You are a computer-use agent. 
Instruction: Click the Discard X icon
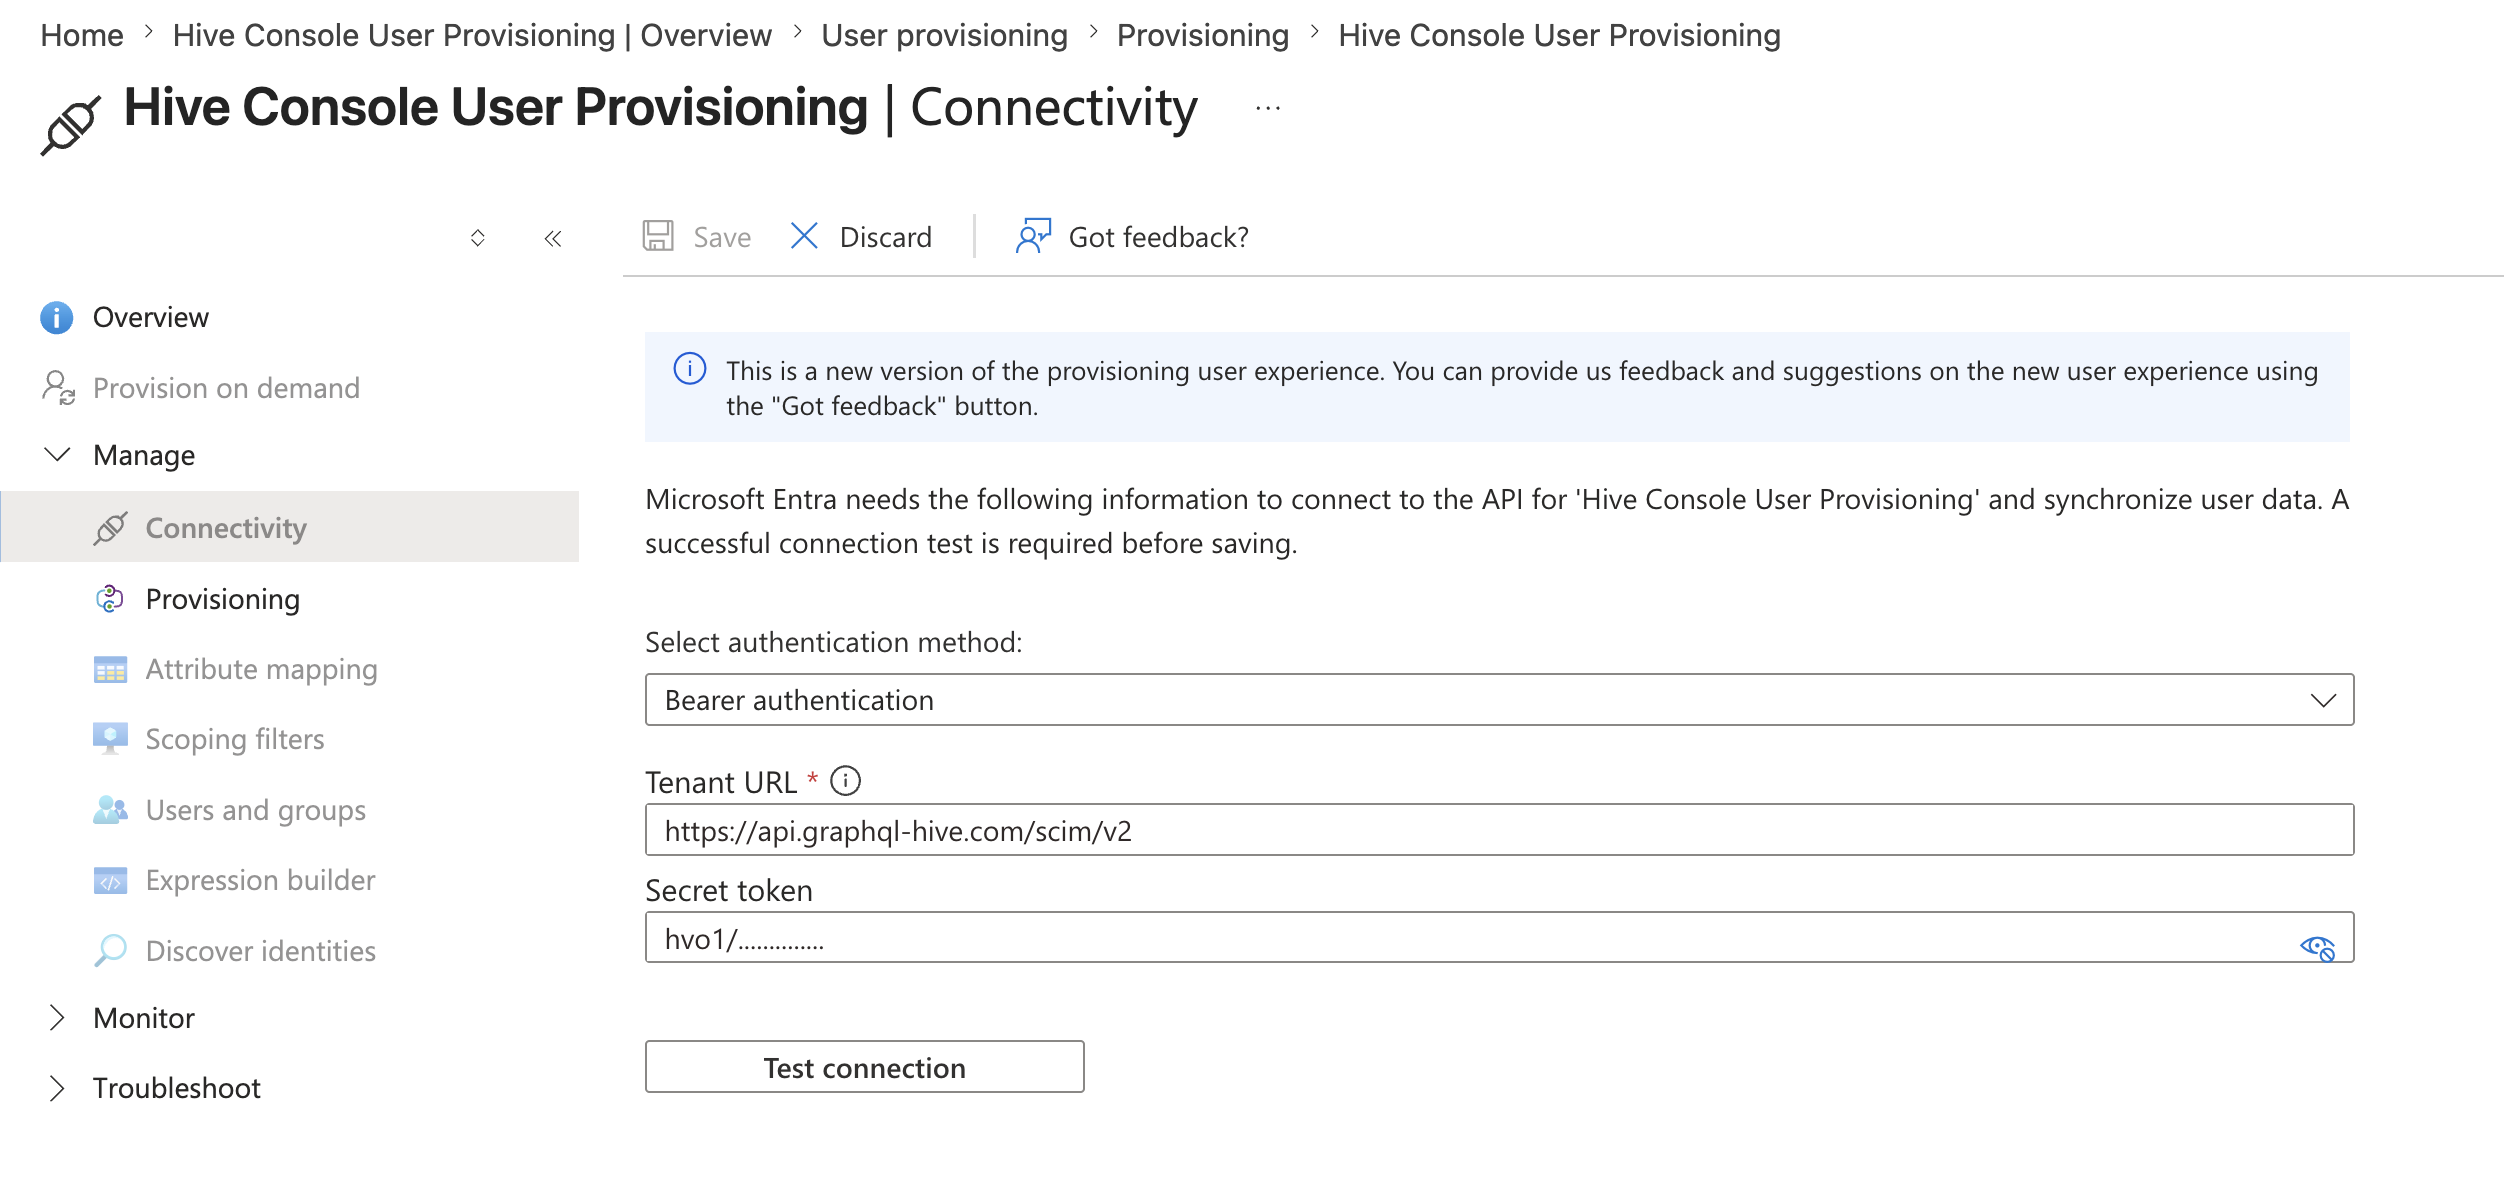coord(804,236)
